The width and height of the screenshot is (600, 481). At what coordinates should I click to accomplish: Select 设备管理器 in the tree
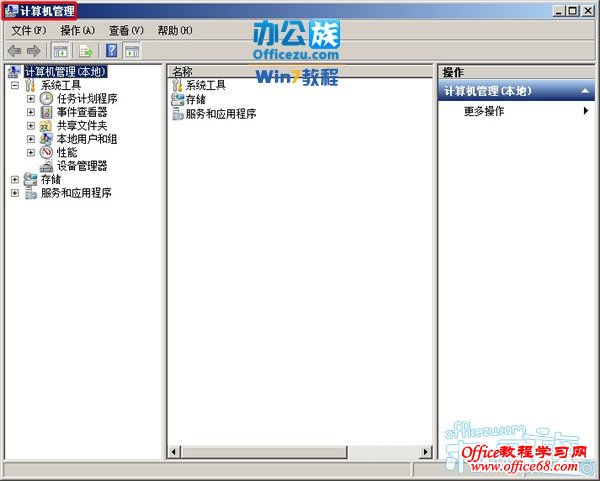pyautogui.click(x=82, y=166)
